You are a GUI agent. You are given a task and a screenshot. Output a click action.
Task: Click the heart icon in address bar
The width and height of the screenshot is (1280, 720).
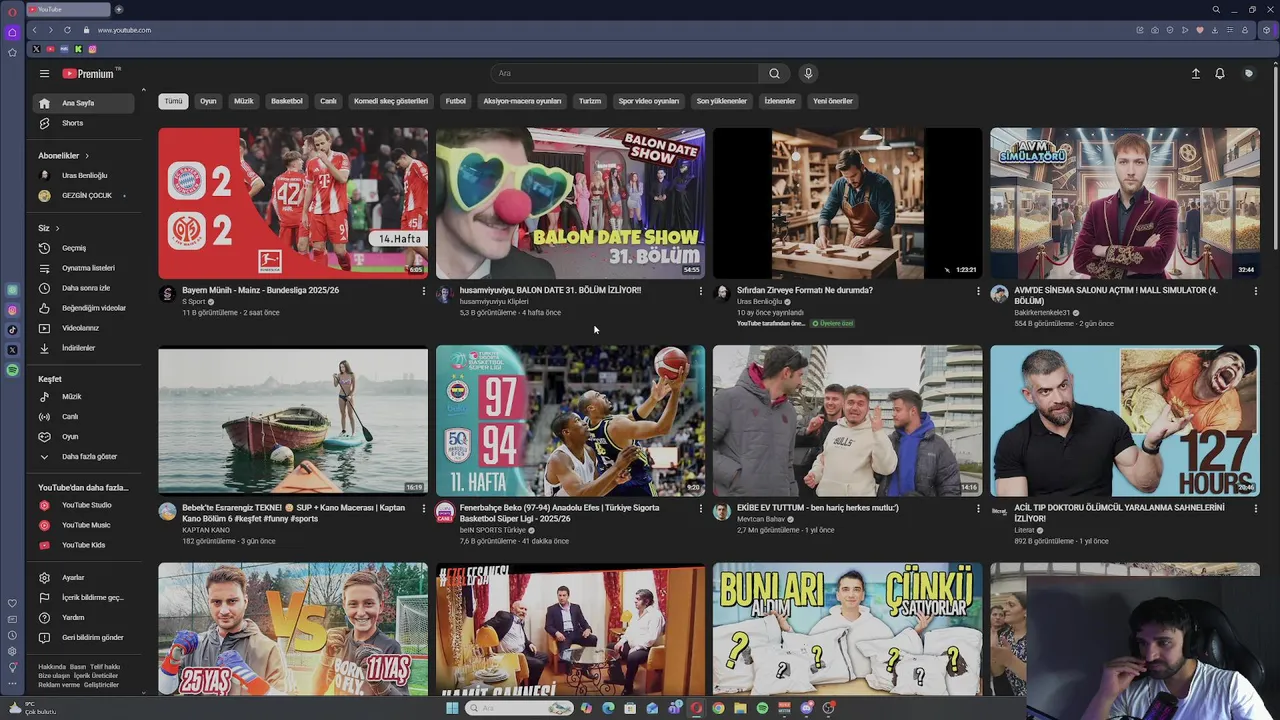tap(1200, 30)
